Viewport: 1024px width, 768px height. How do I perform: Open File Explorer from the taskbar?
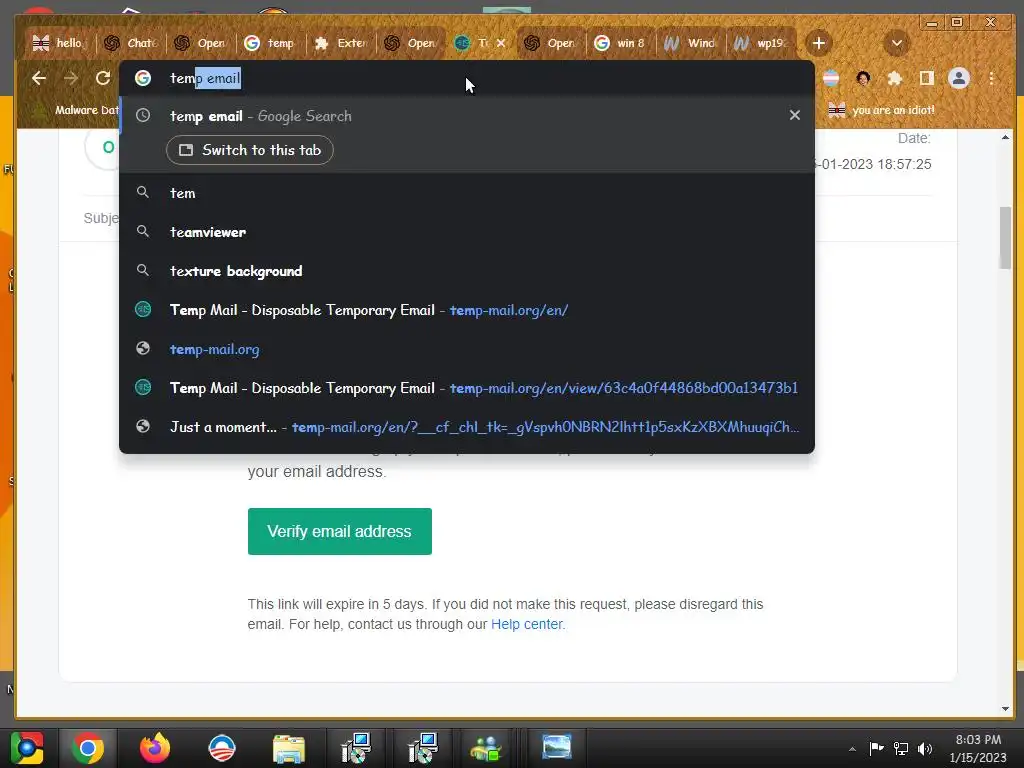(289, 748)
